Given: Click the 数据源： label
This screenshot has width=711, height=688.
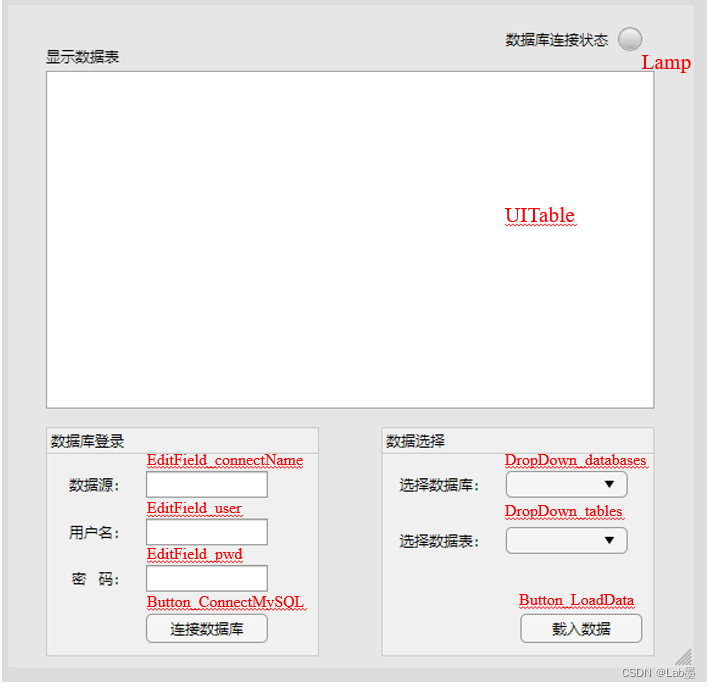Looking at the screenshot, I should pyautogui.click(x=94, y=485).
